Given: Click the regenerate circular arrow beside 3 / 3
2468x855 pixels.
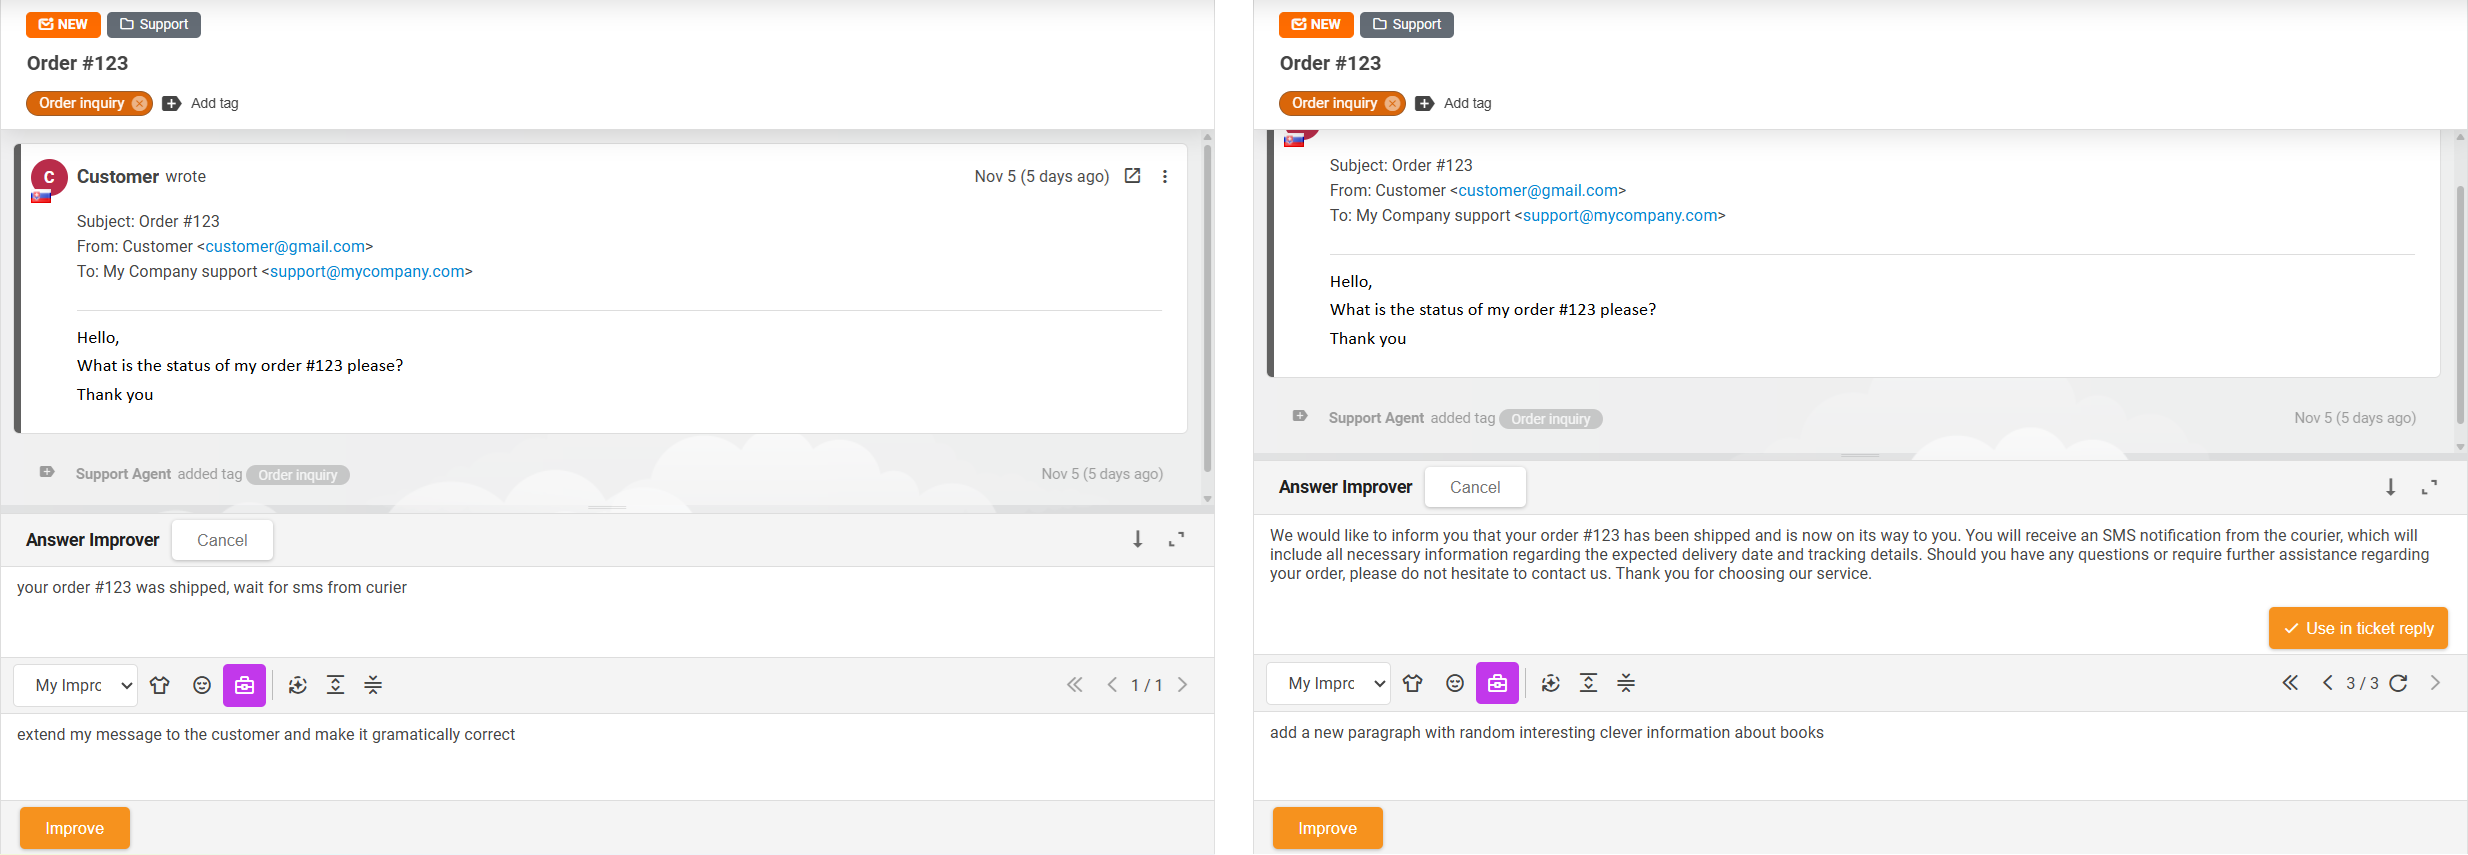Looking at the screenshot, I should pyautogui.click(x=2398, y=683).
